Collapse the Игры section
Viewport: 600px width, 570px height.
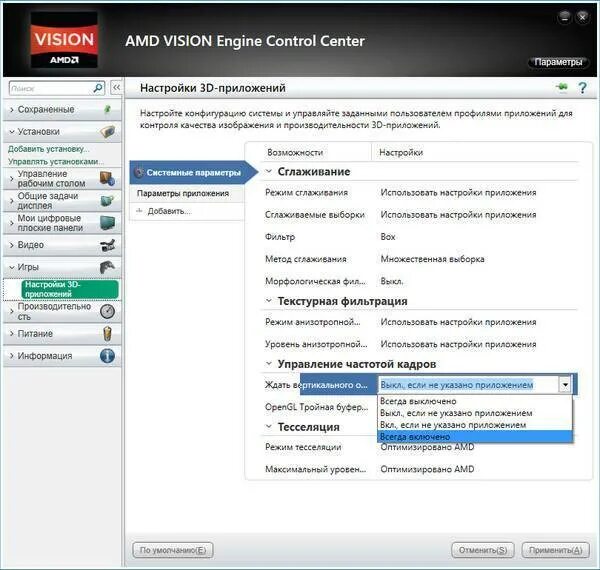click(x=11, y=267)
